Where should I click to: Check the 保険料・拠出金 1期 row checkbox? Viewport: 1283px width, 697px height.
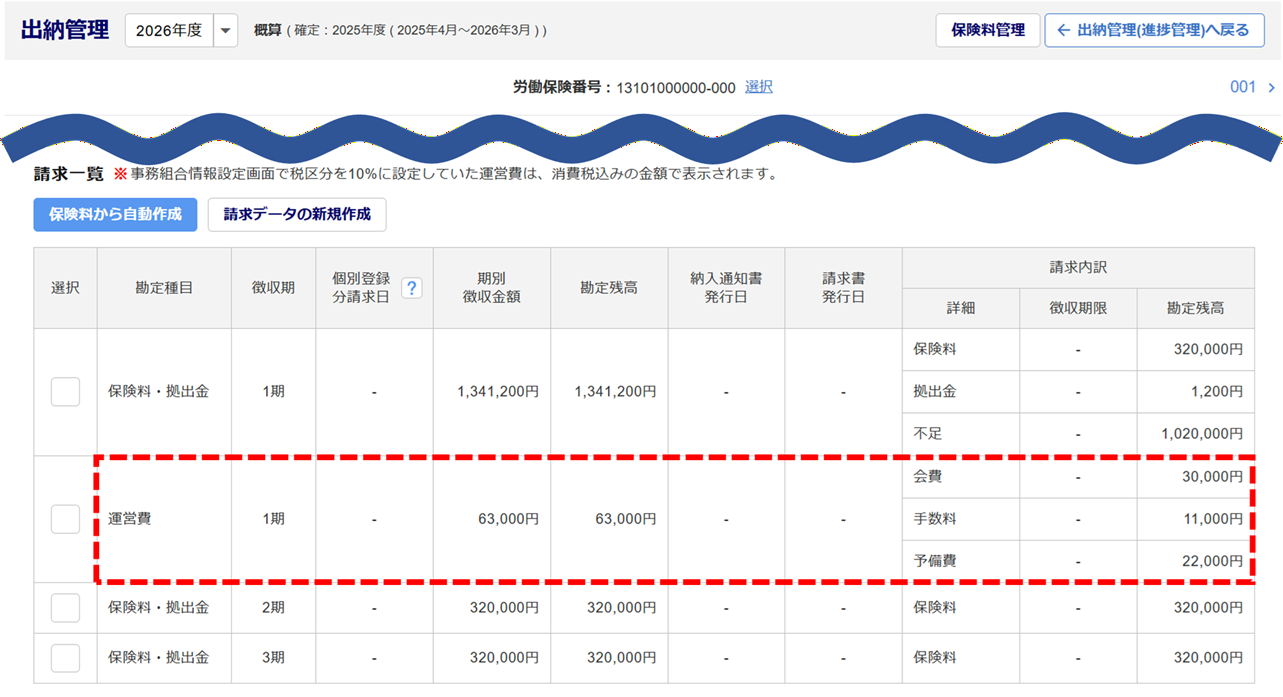point(65,392)
